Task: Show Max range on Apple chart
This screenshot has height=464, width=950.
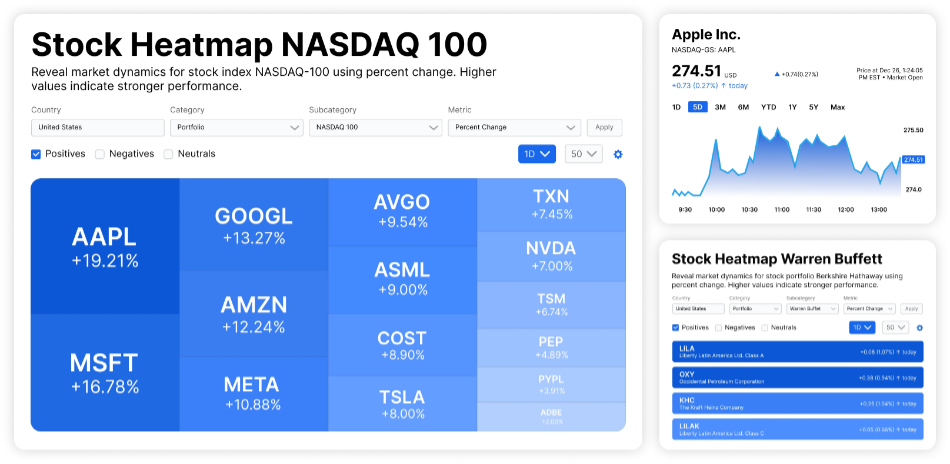Action: coord(837,107)
